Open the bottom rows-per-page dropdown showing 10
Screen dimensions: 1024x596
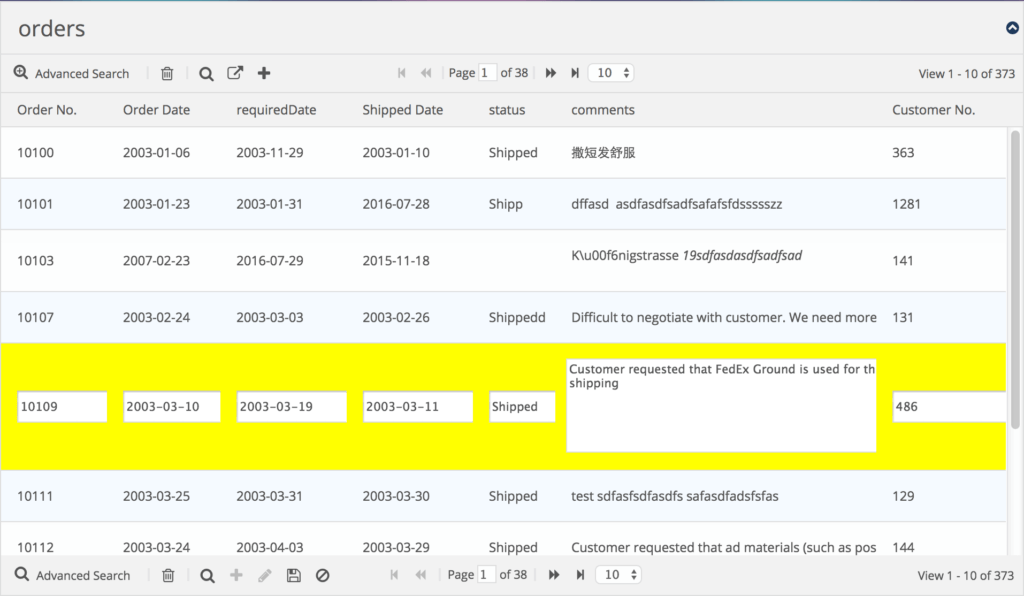618,574
